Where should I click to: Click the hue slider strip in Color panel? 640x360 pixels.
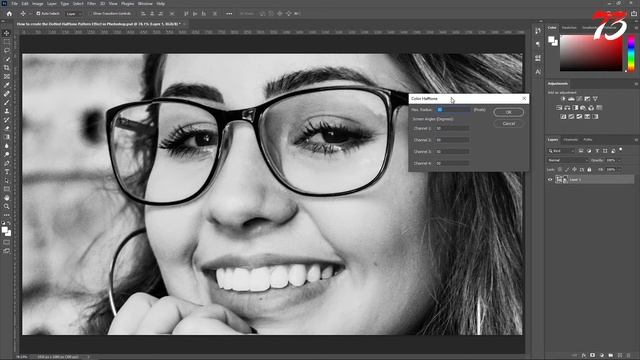(631, 53)
